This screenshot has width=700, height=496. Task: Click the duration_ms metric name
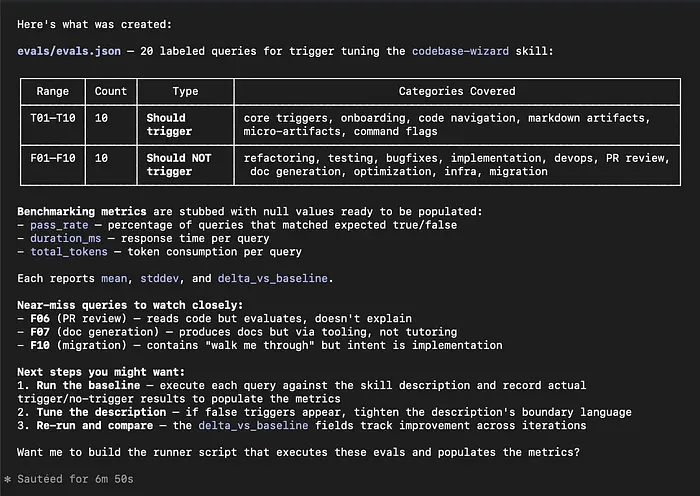pos(68,239)
